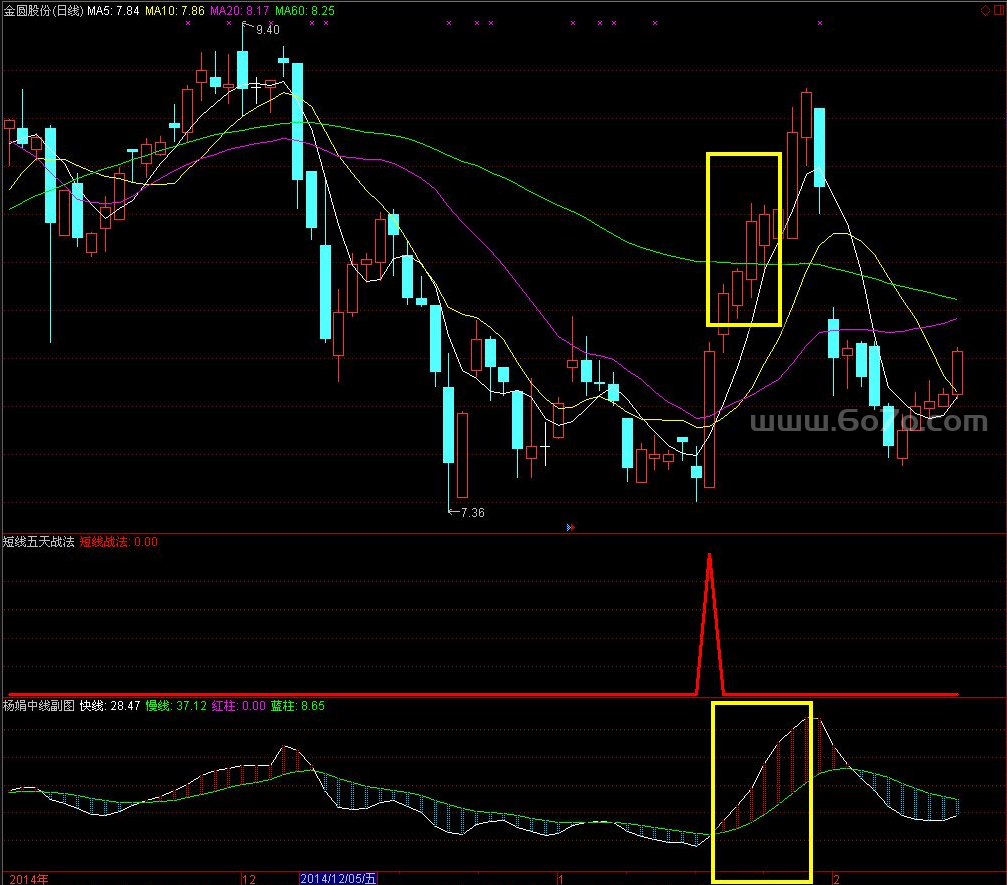Click the small blue-red arrow marker below the main chart

pos(569,525)
